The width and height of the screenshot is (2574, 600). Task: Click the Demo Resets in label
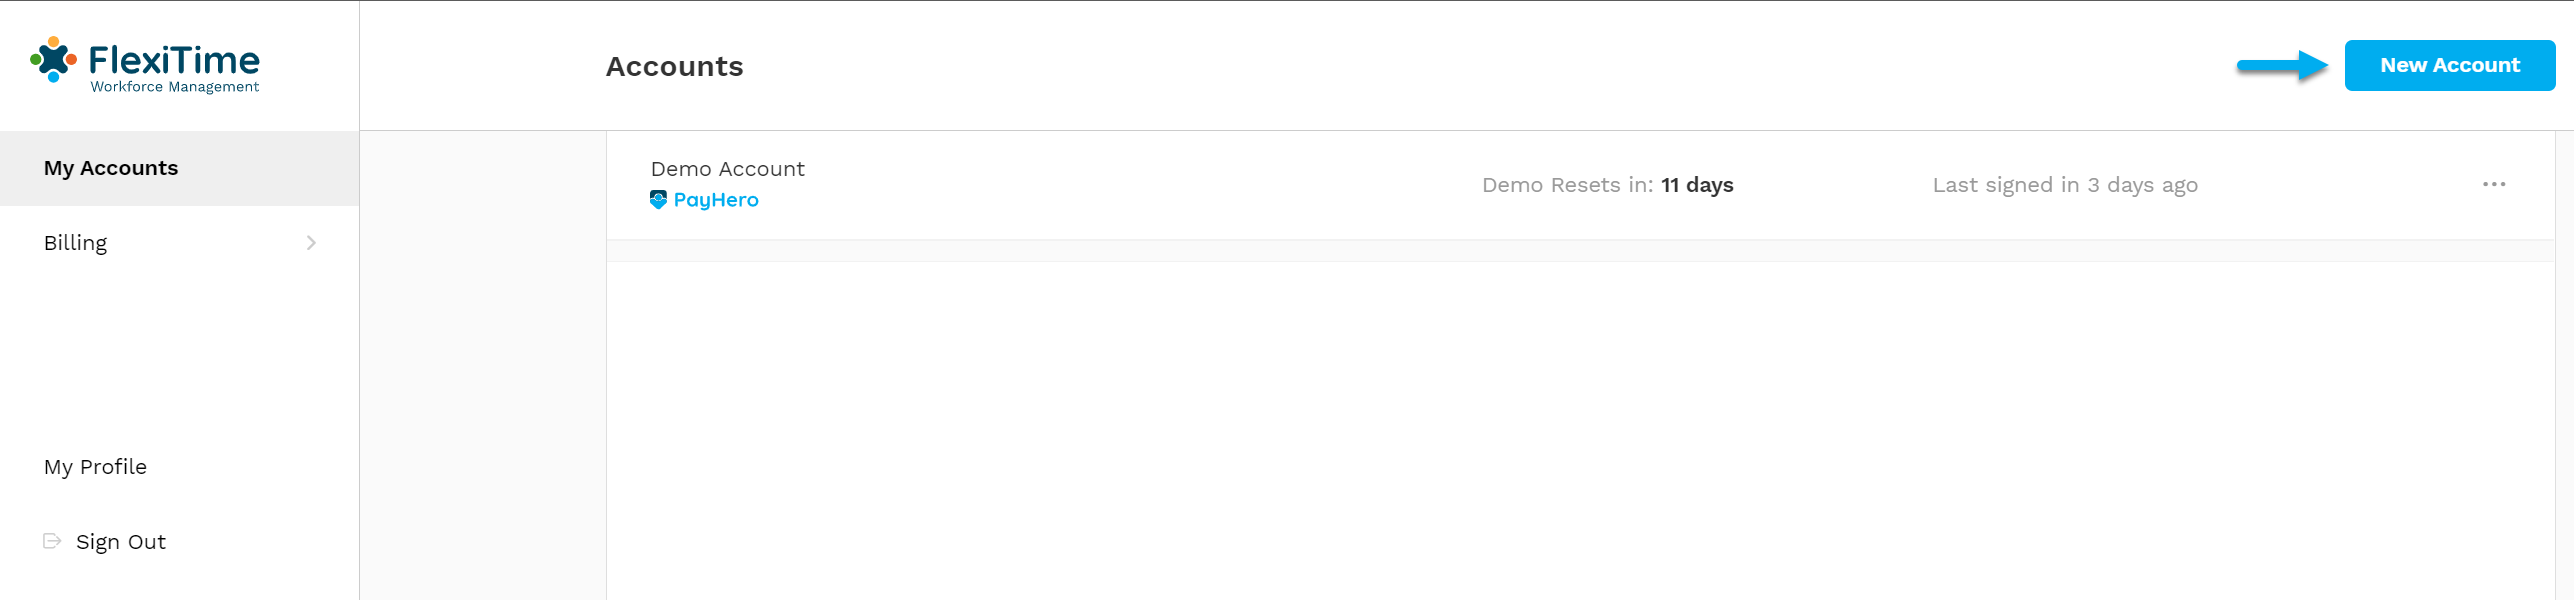click(1567, 185)
